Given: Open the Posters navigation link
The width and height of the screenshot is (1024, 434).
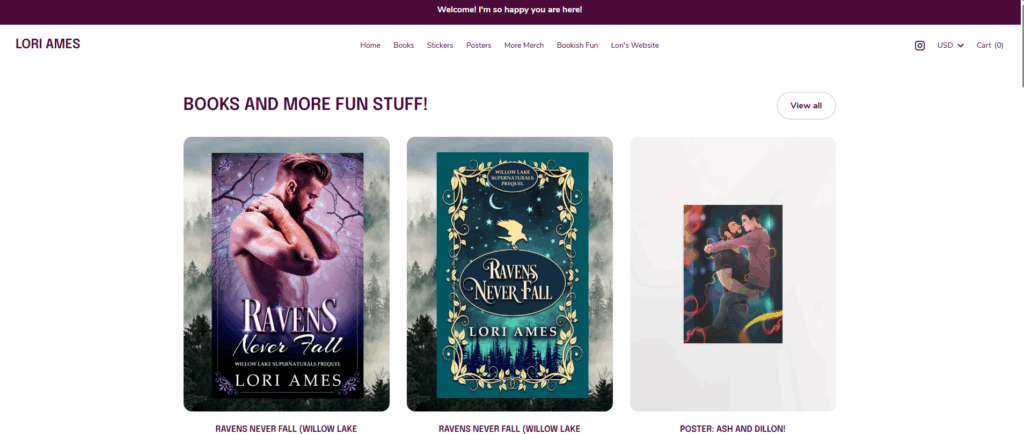Looking at the screenshot, I should tap(478, 45).
